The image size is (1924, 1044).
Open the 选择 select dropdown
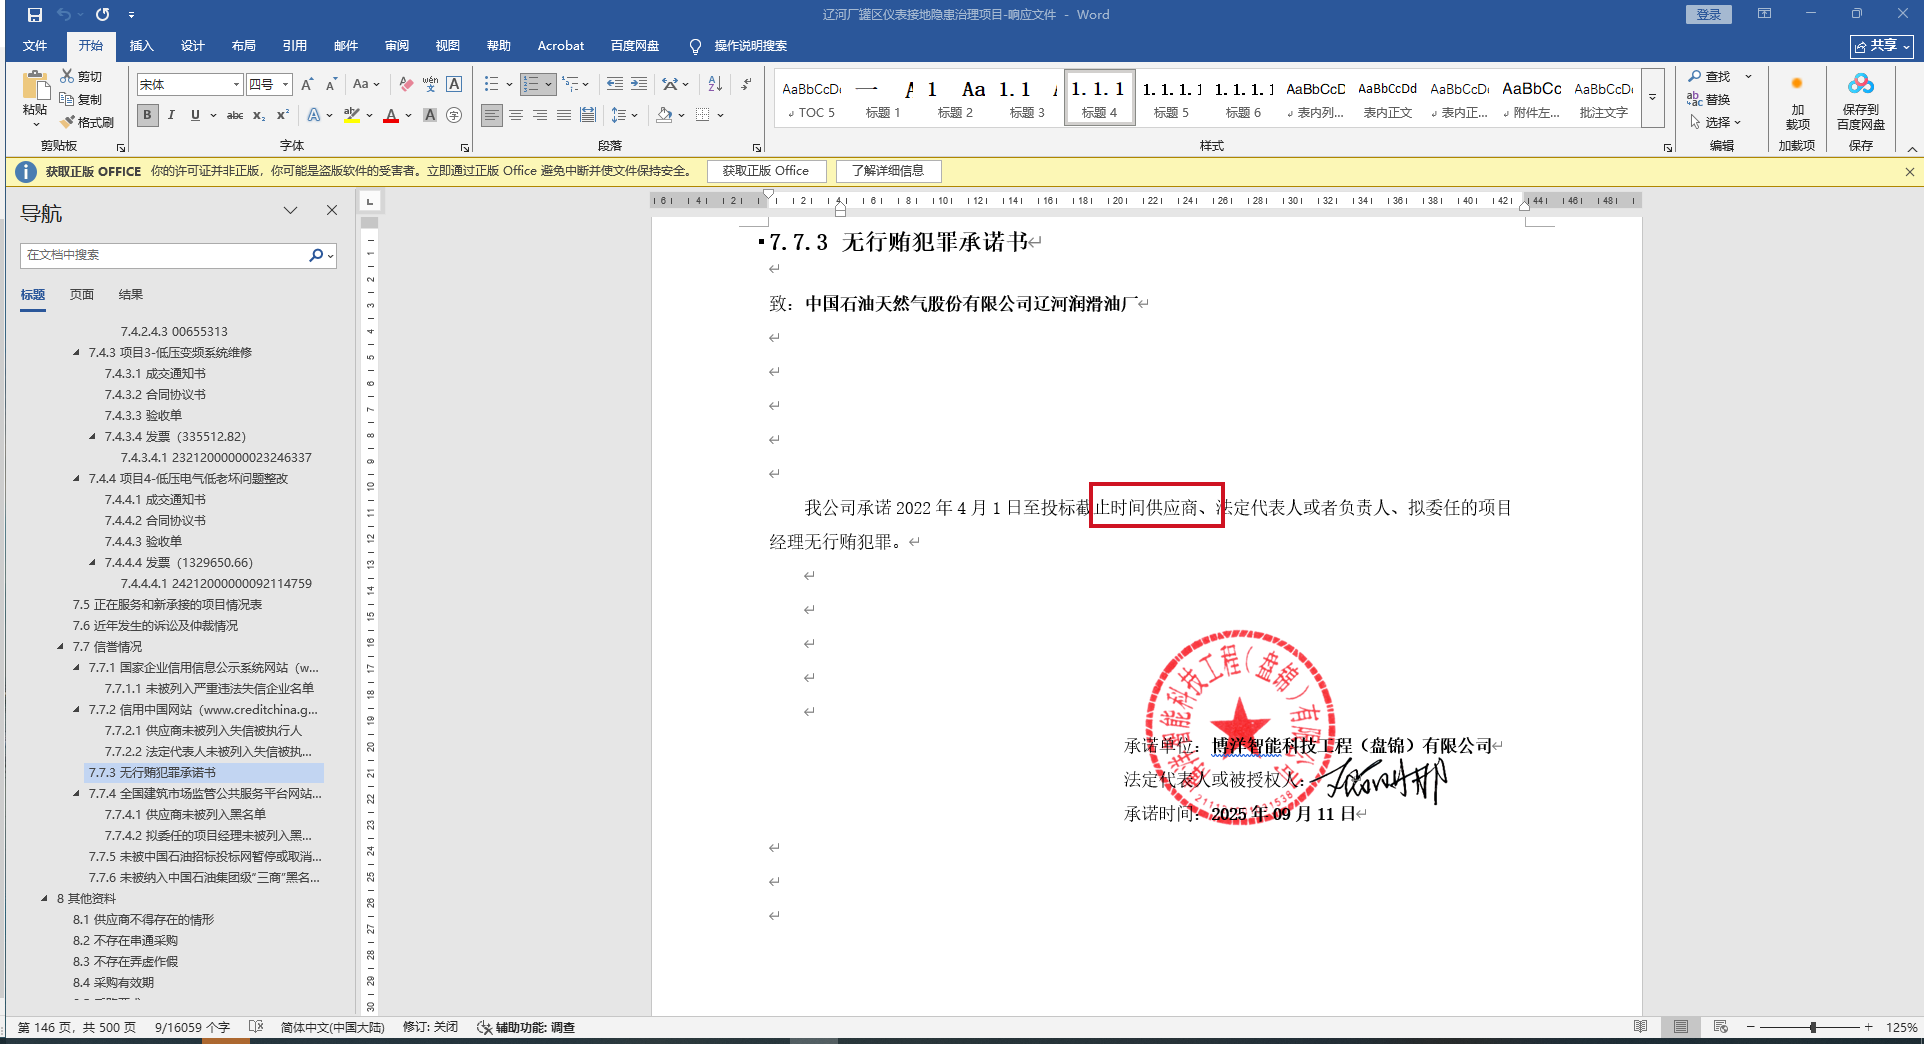pos(1716,122)
